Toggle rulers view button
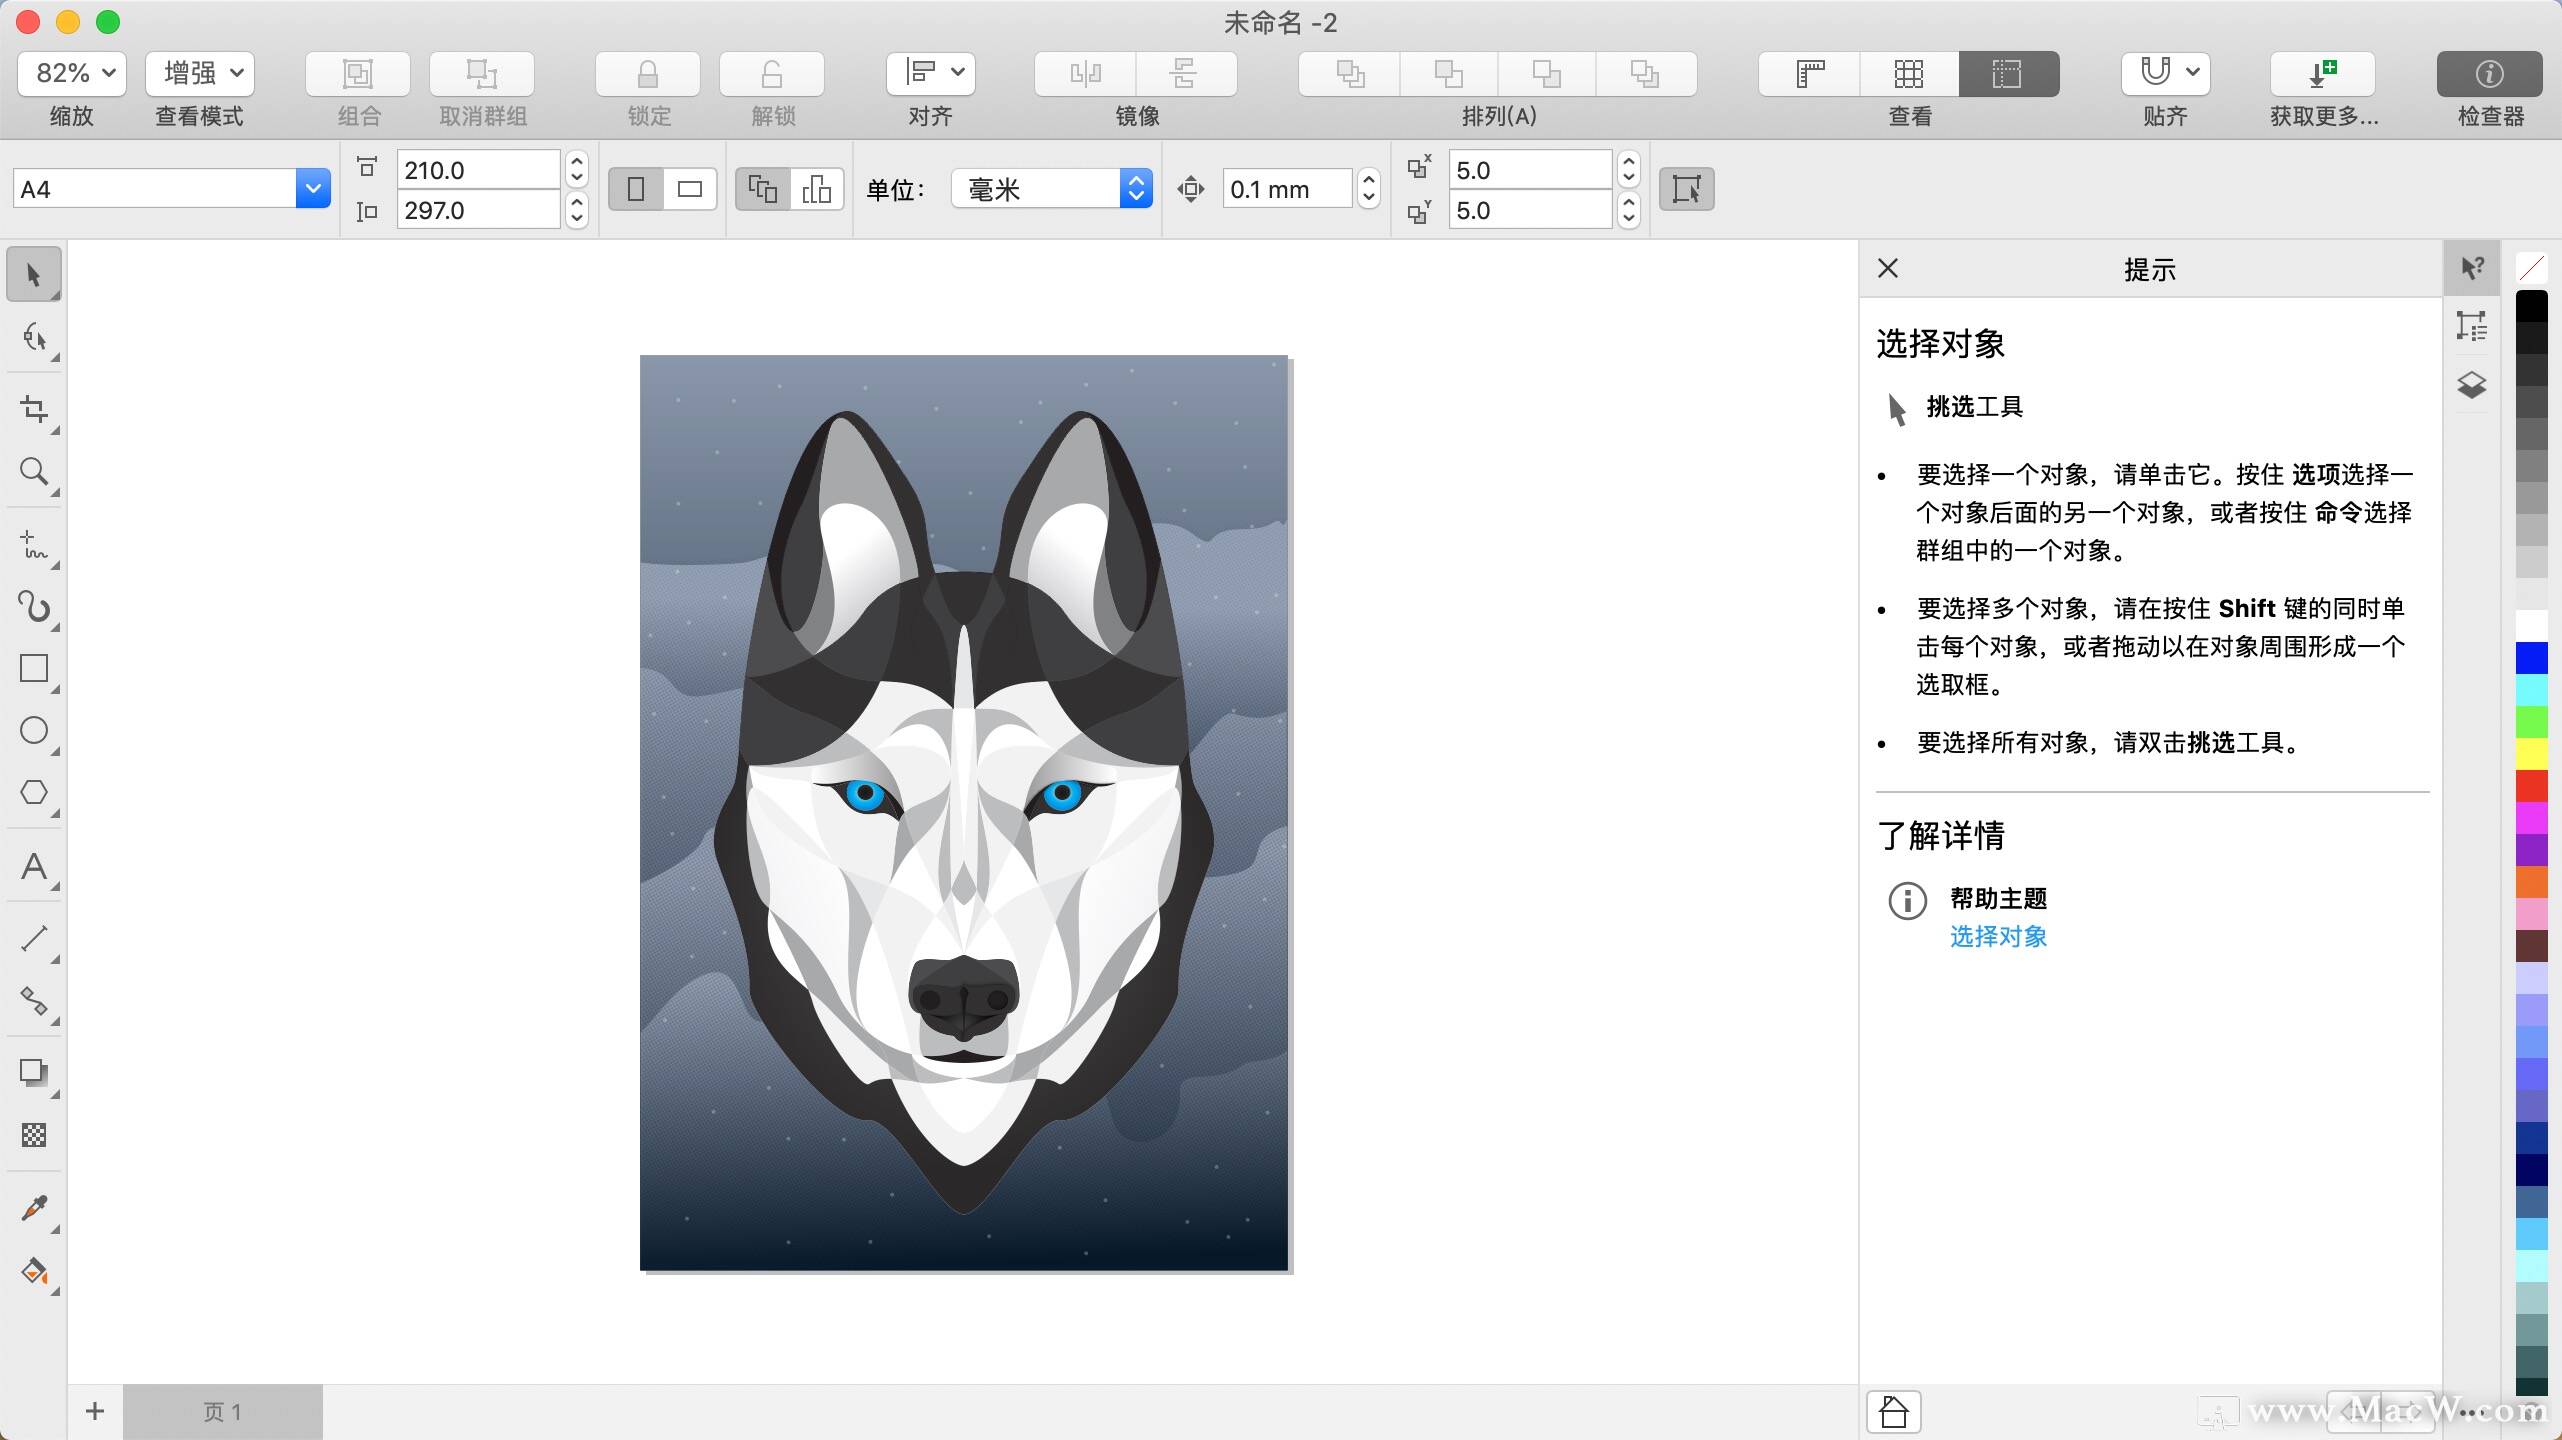The height and width of the screenshot is (1440, 2562). pos(1810,74)
